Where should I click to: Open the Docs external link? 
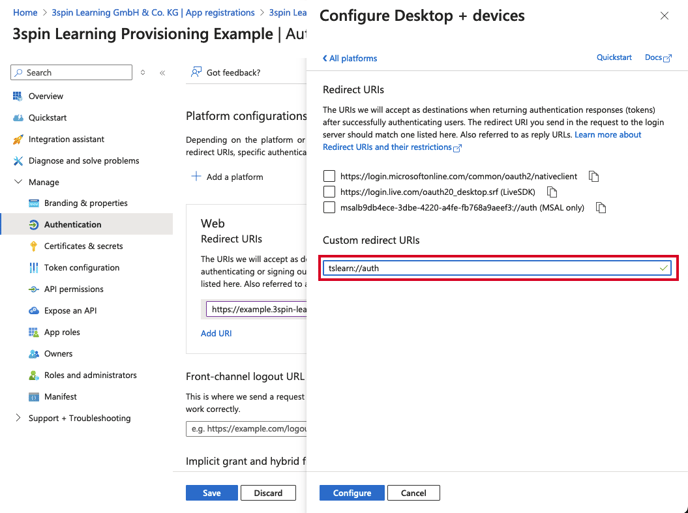pos(658,57)
